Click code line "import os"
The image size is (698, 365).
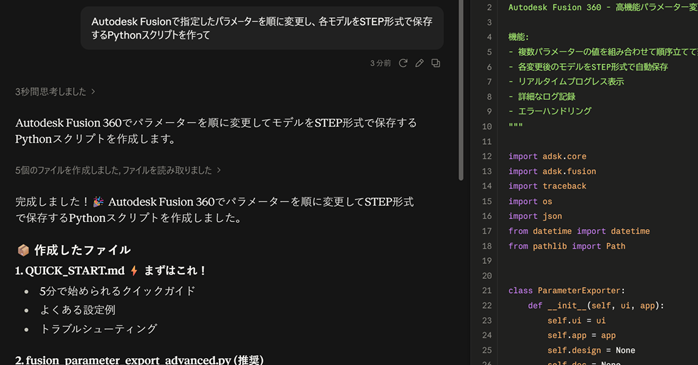pyautogui.click(x=530, y=201)
